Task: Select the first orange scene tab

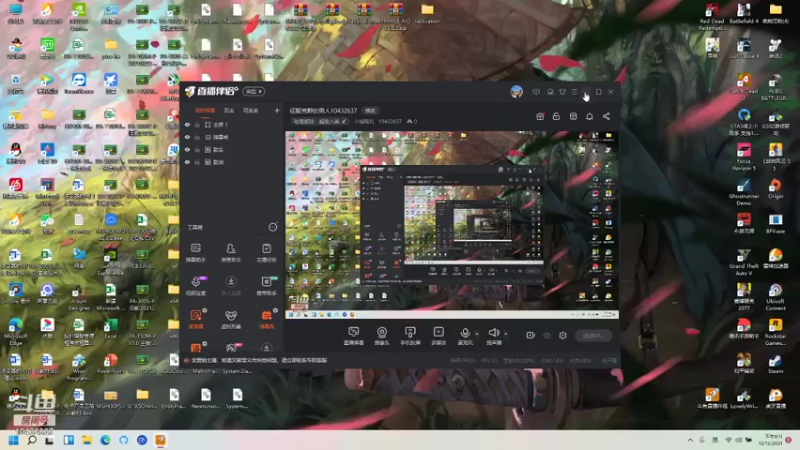Action: tap(205, 110)
